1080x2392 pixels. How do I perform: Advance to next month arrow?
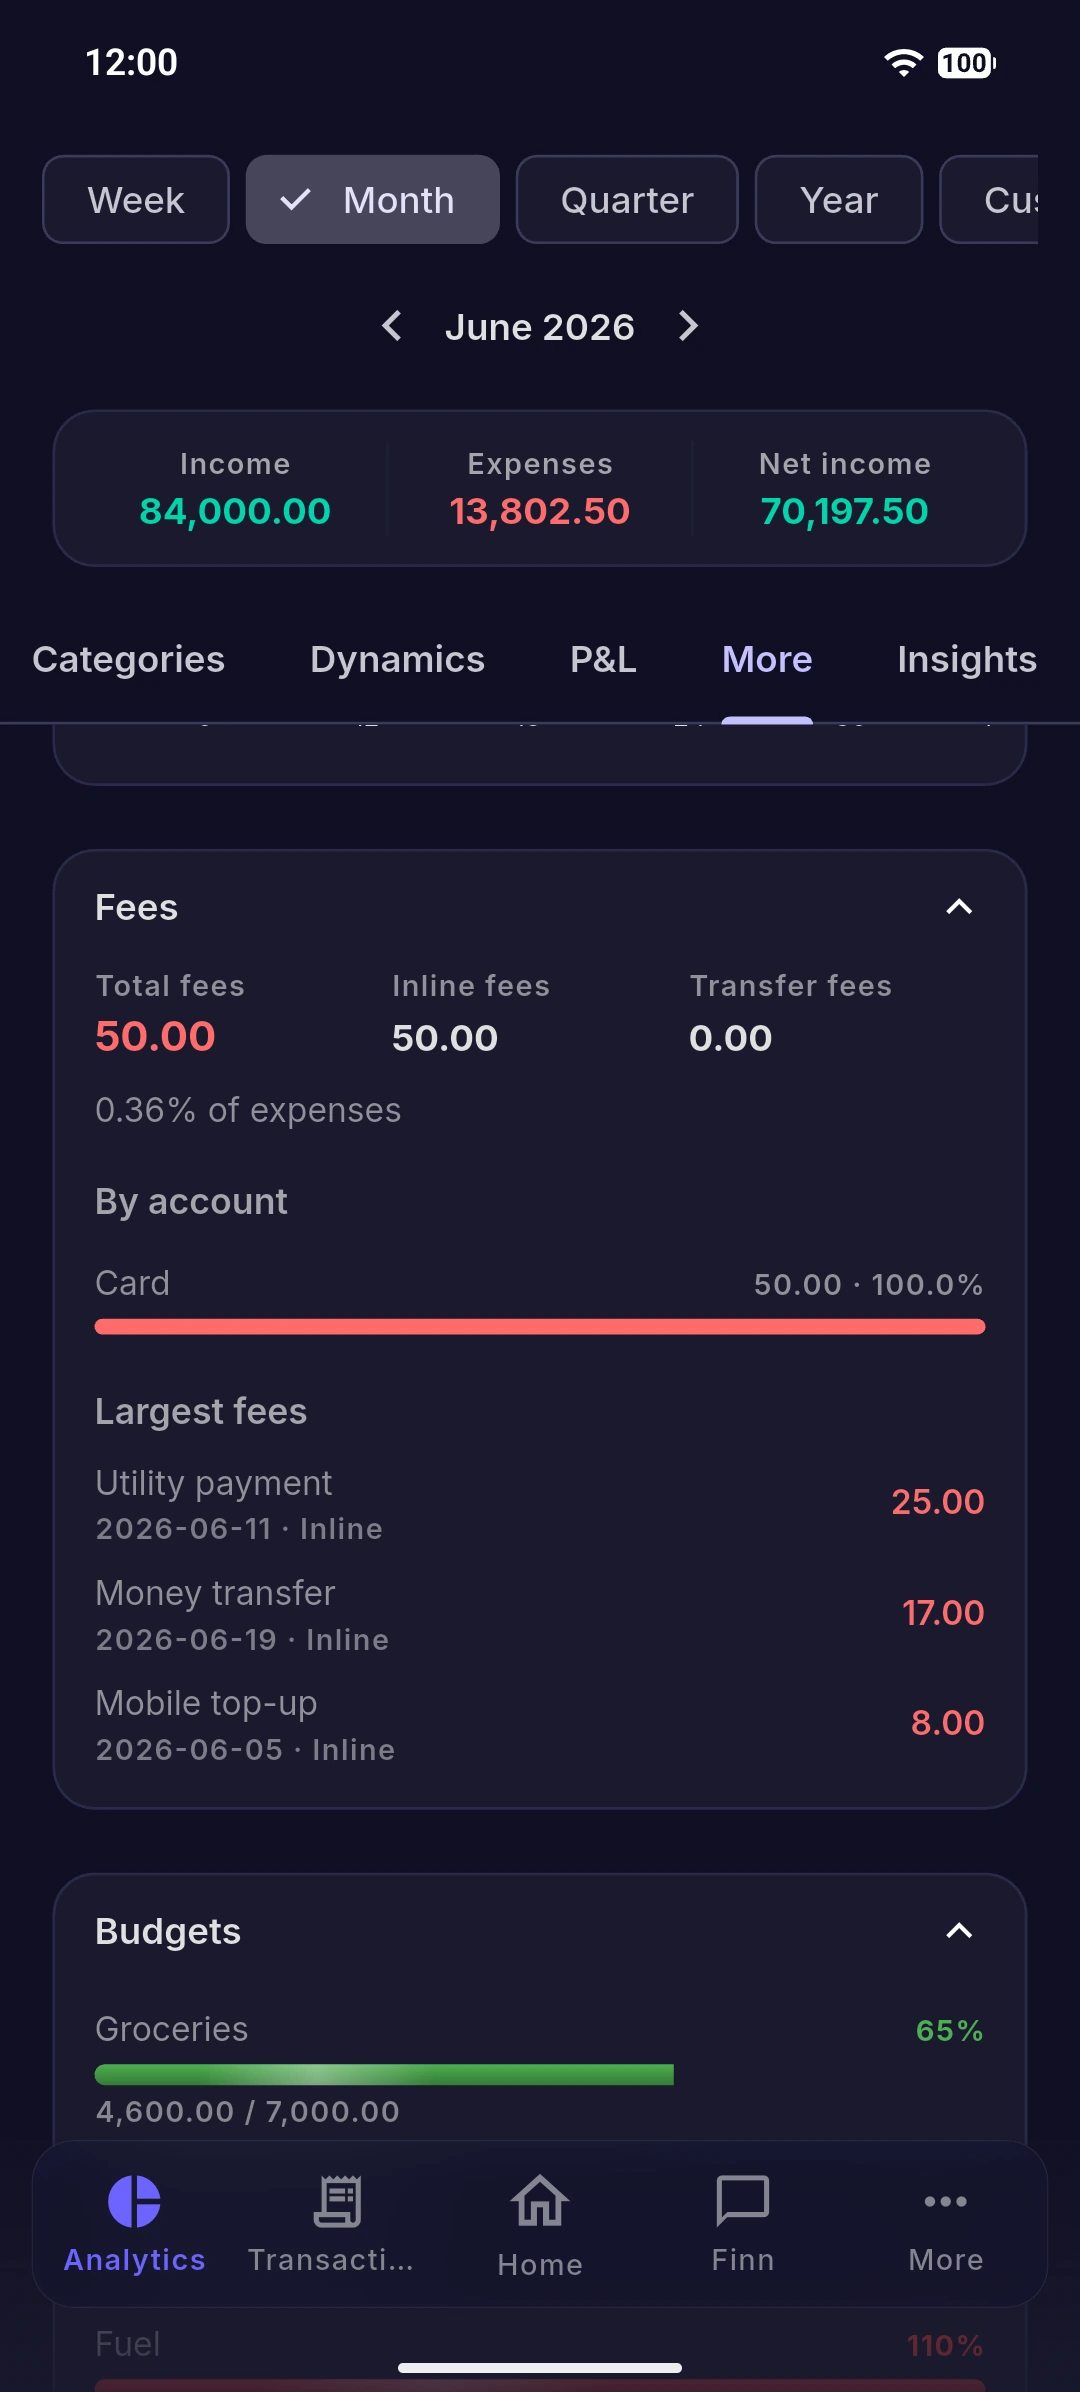point(688,326)
